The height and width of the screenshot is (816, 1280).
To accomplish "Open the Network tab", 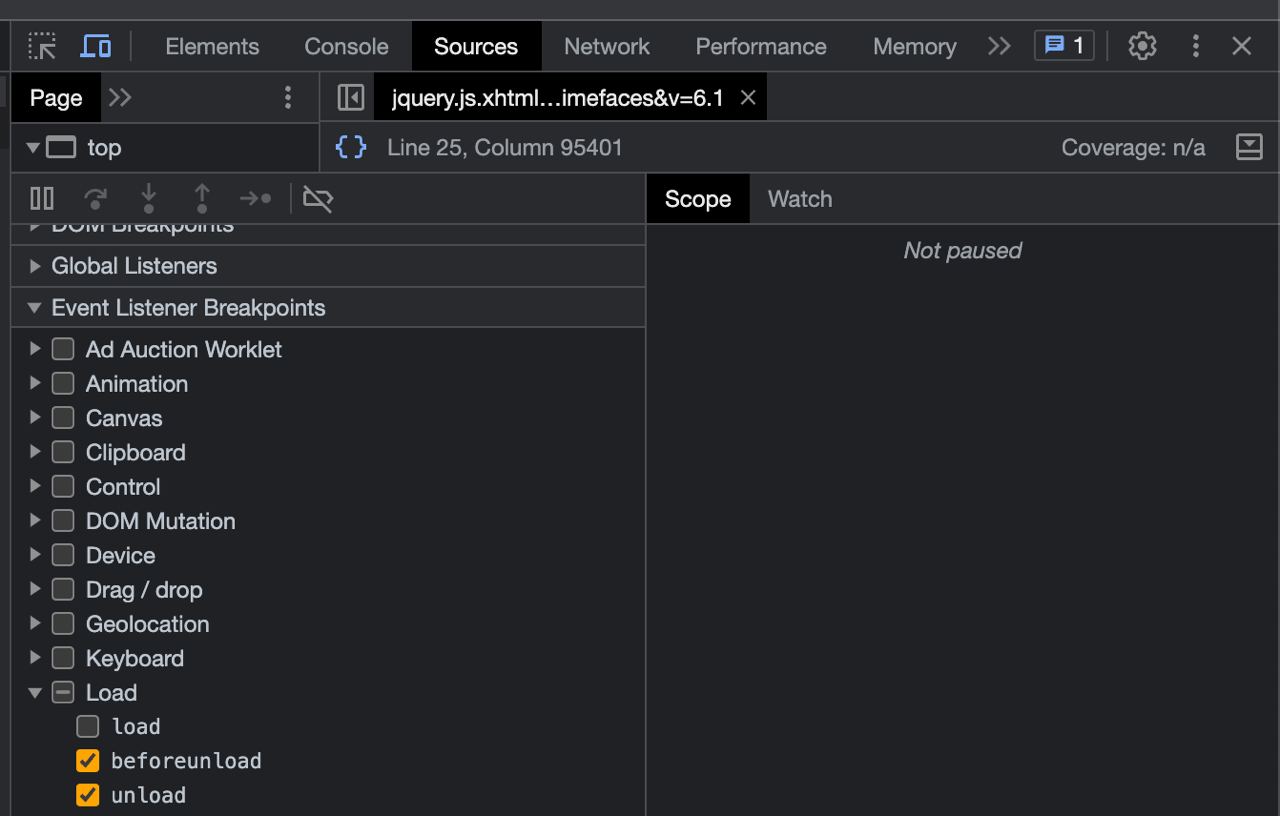I will pyautogui.click(x=607, y=46).
